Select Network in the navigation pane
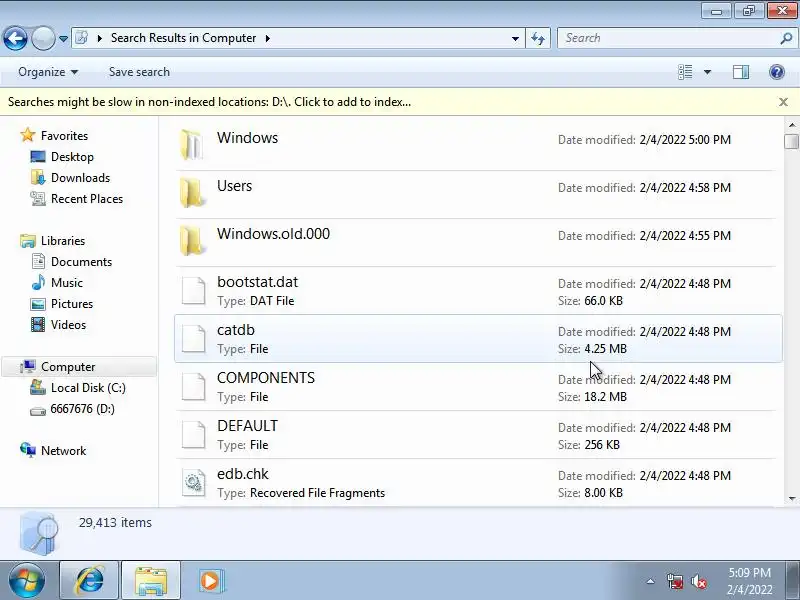Viewport: 800px width, 600px height. (63, 451)
